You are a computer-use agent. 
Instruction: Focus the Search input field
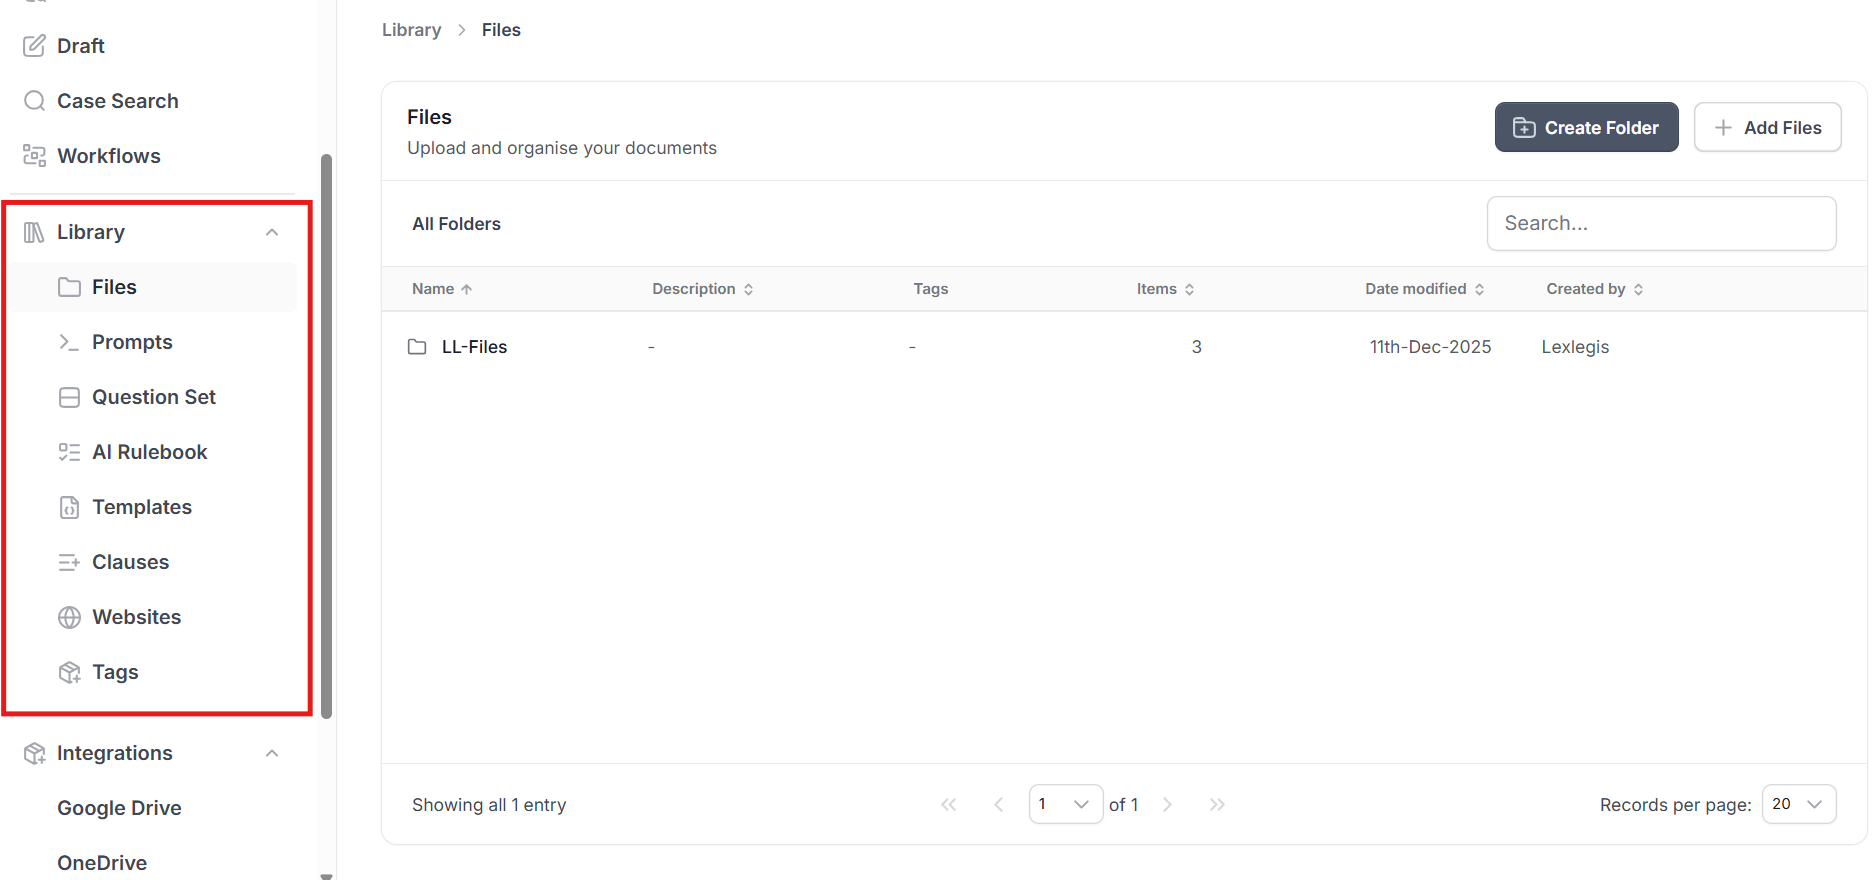pyautogui.click(x=1661, y=223)
